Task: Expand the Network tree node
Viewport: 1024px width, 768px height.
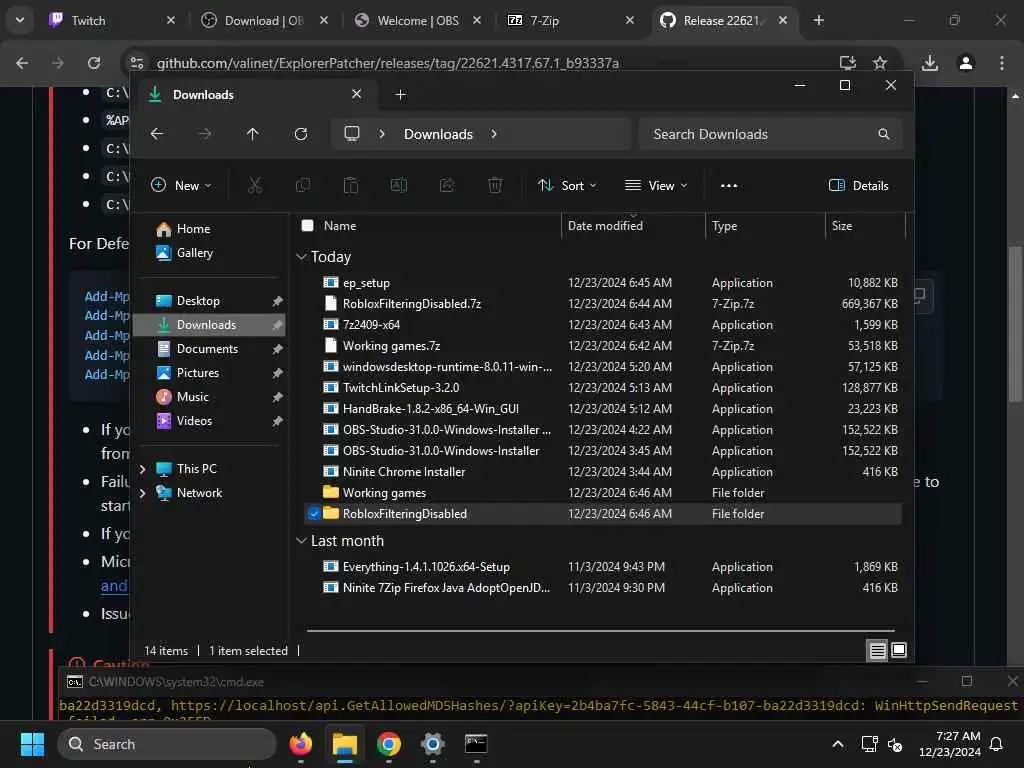Action: (x=142, y=493)
